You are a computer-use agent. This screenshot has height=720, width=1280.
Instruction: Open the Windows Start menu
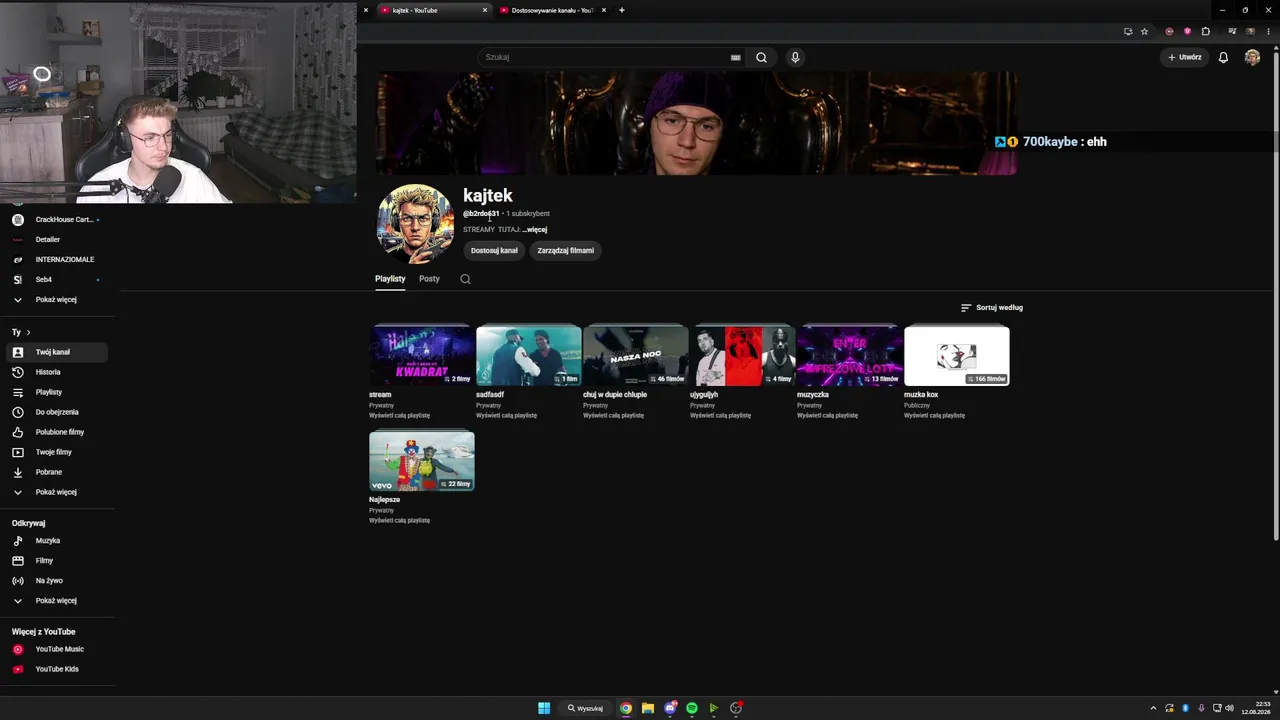pos(544,708)
